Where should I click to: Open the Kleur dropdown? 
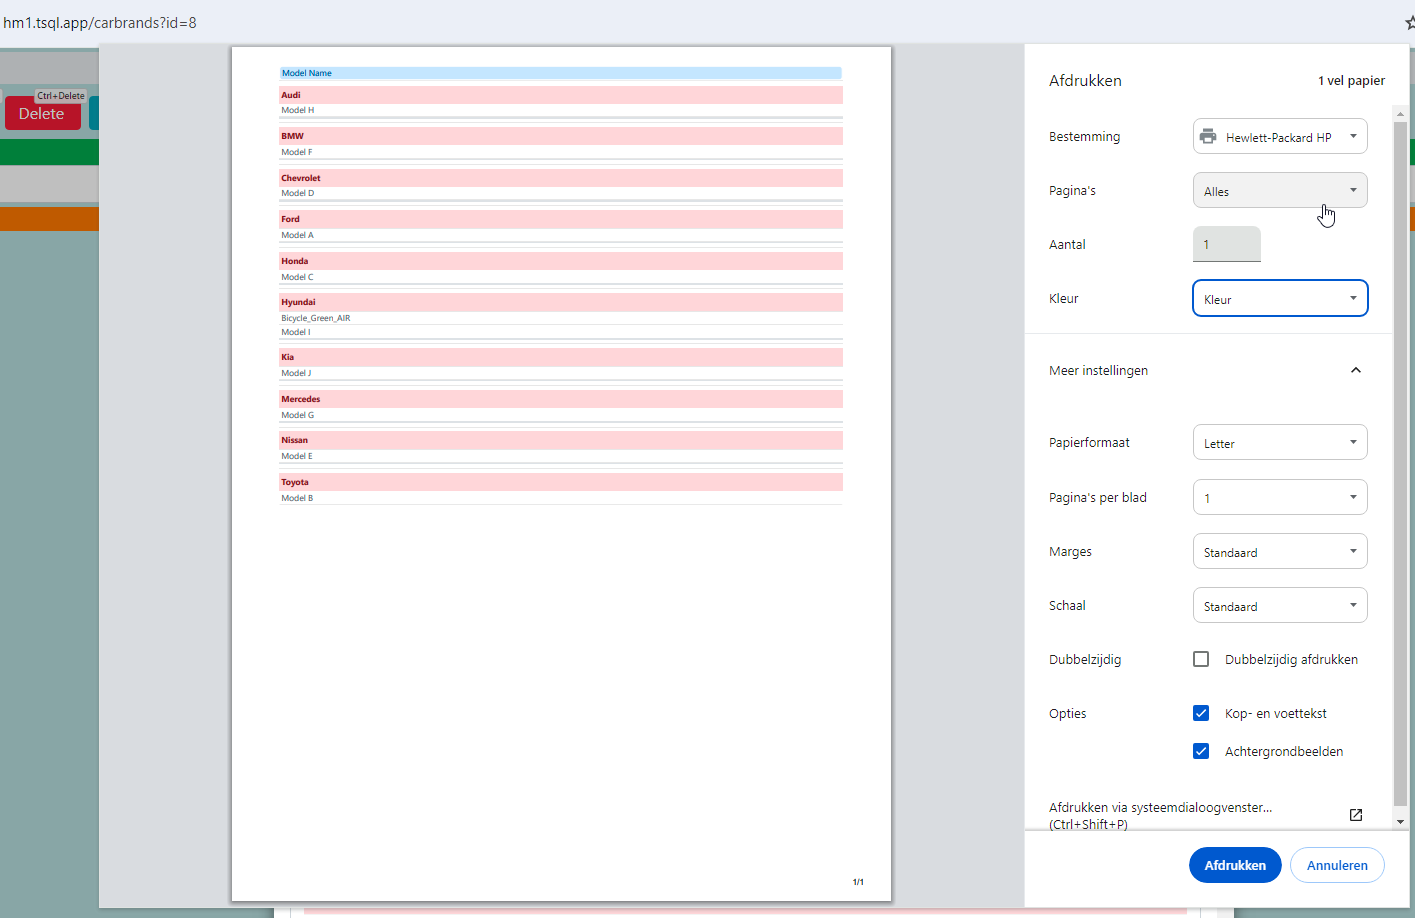(1280, 299)
